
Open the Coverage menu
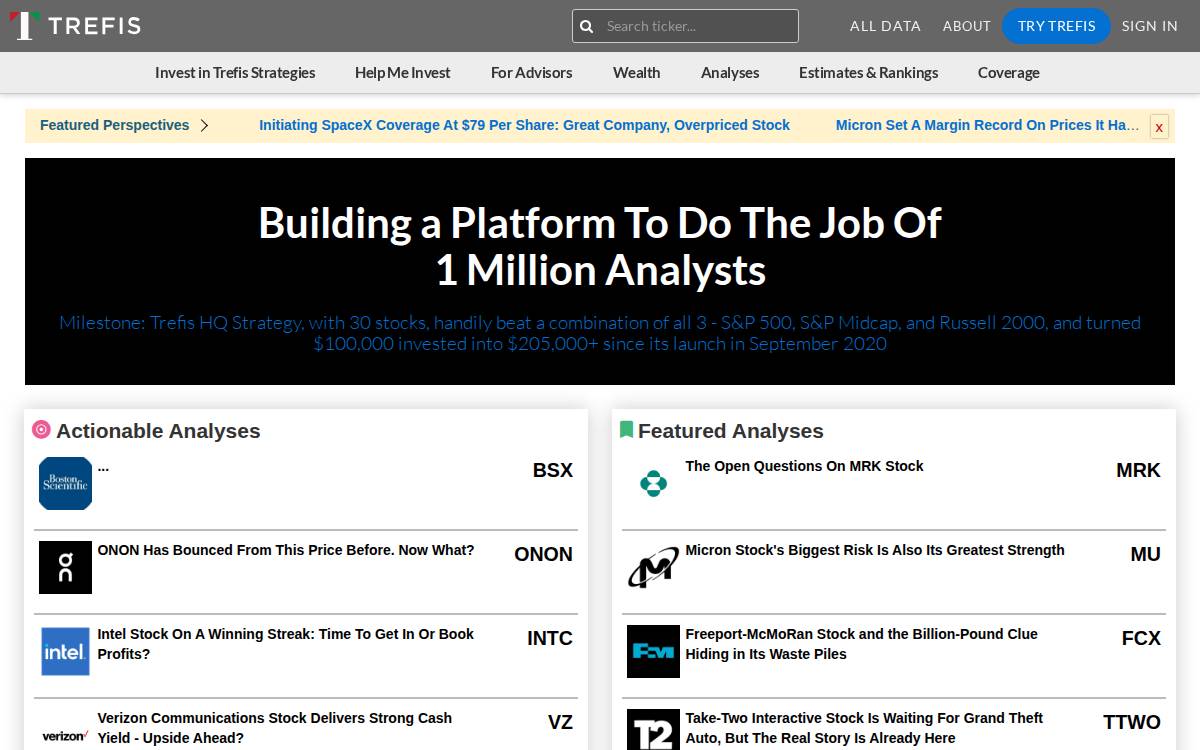click(1009, 73)
